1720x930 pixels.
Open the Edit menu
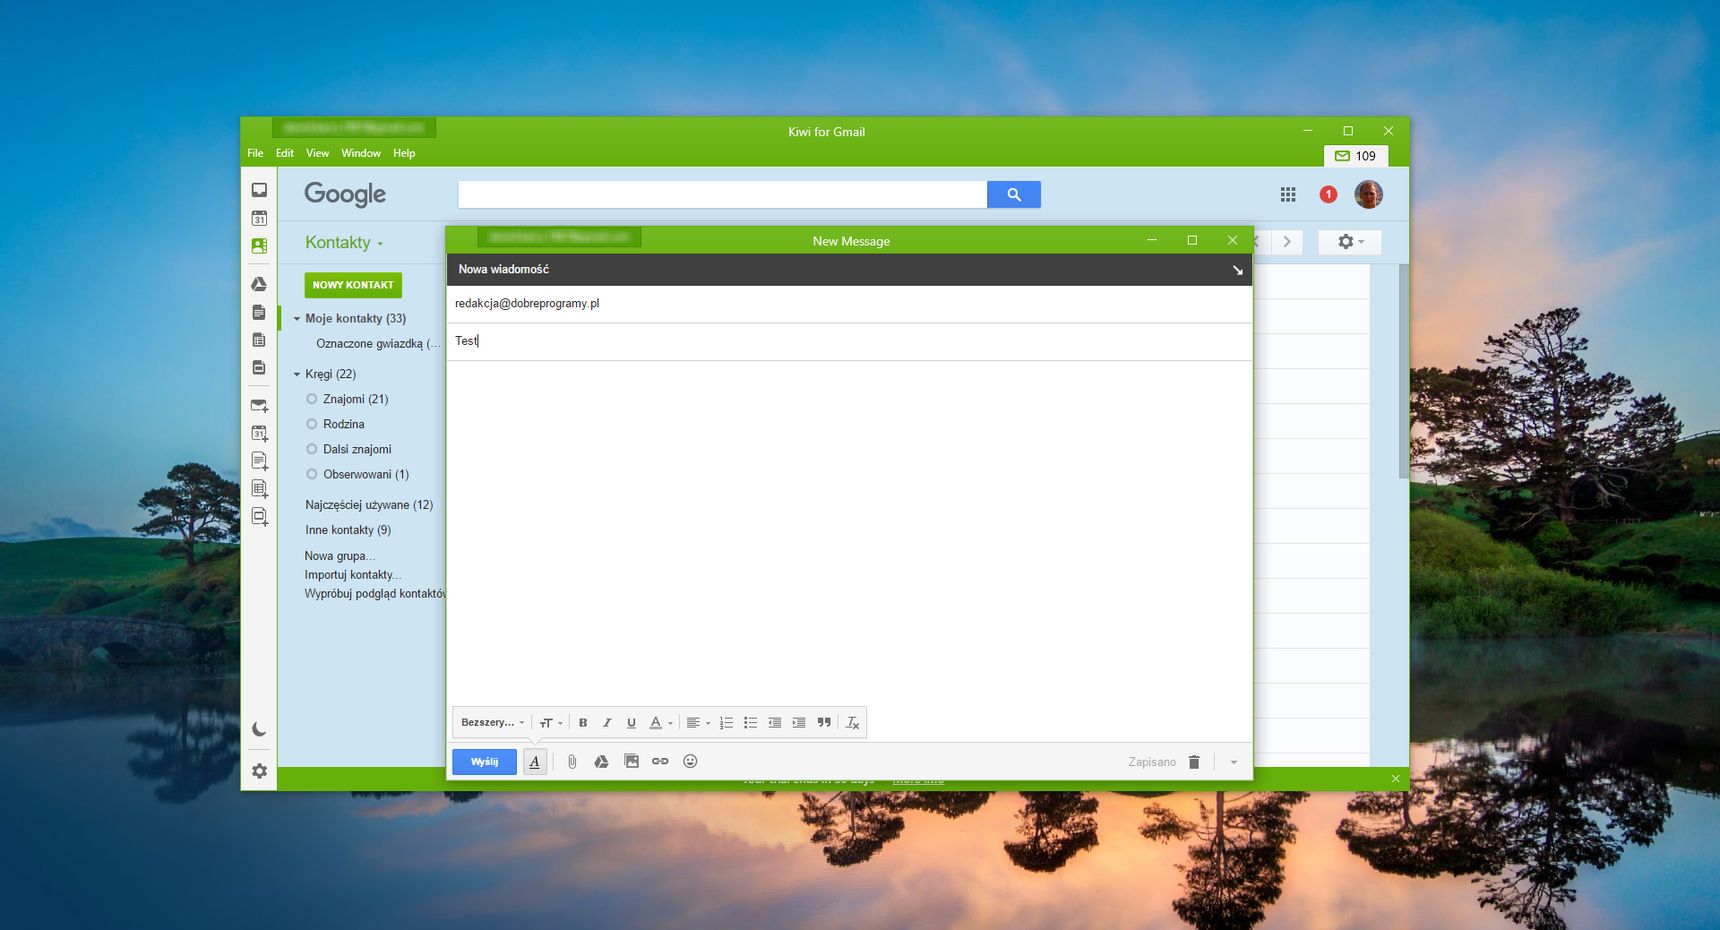tap(285, 153)
